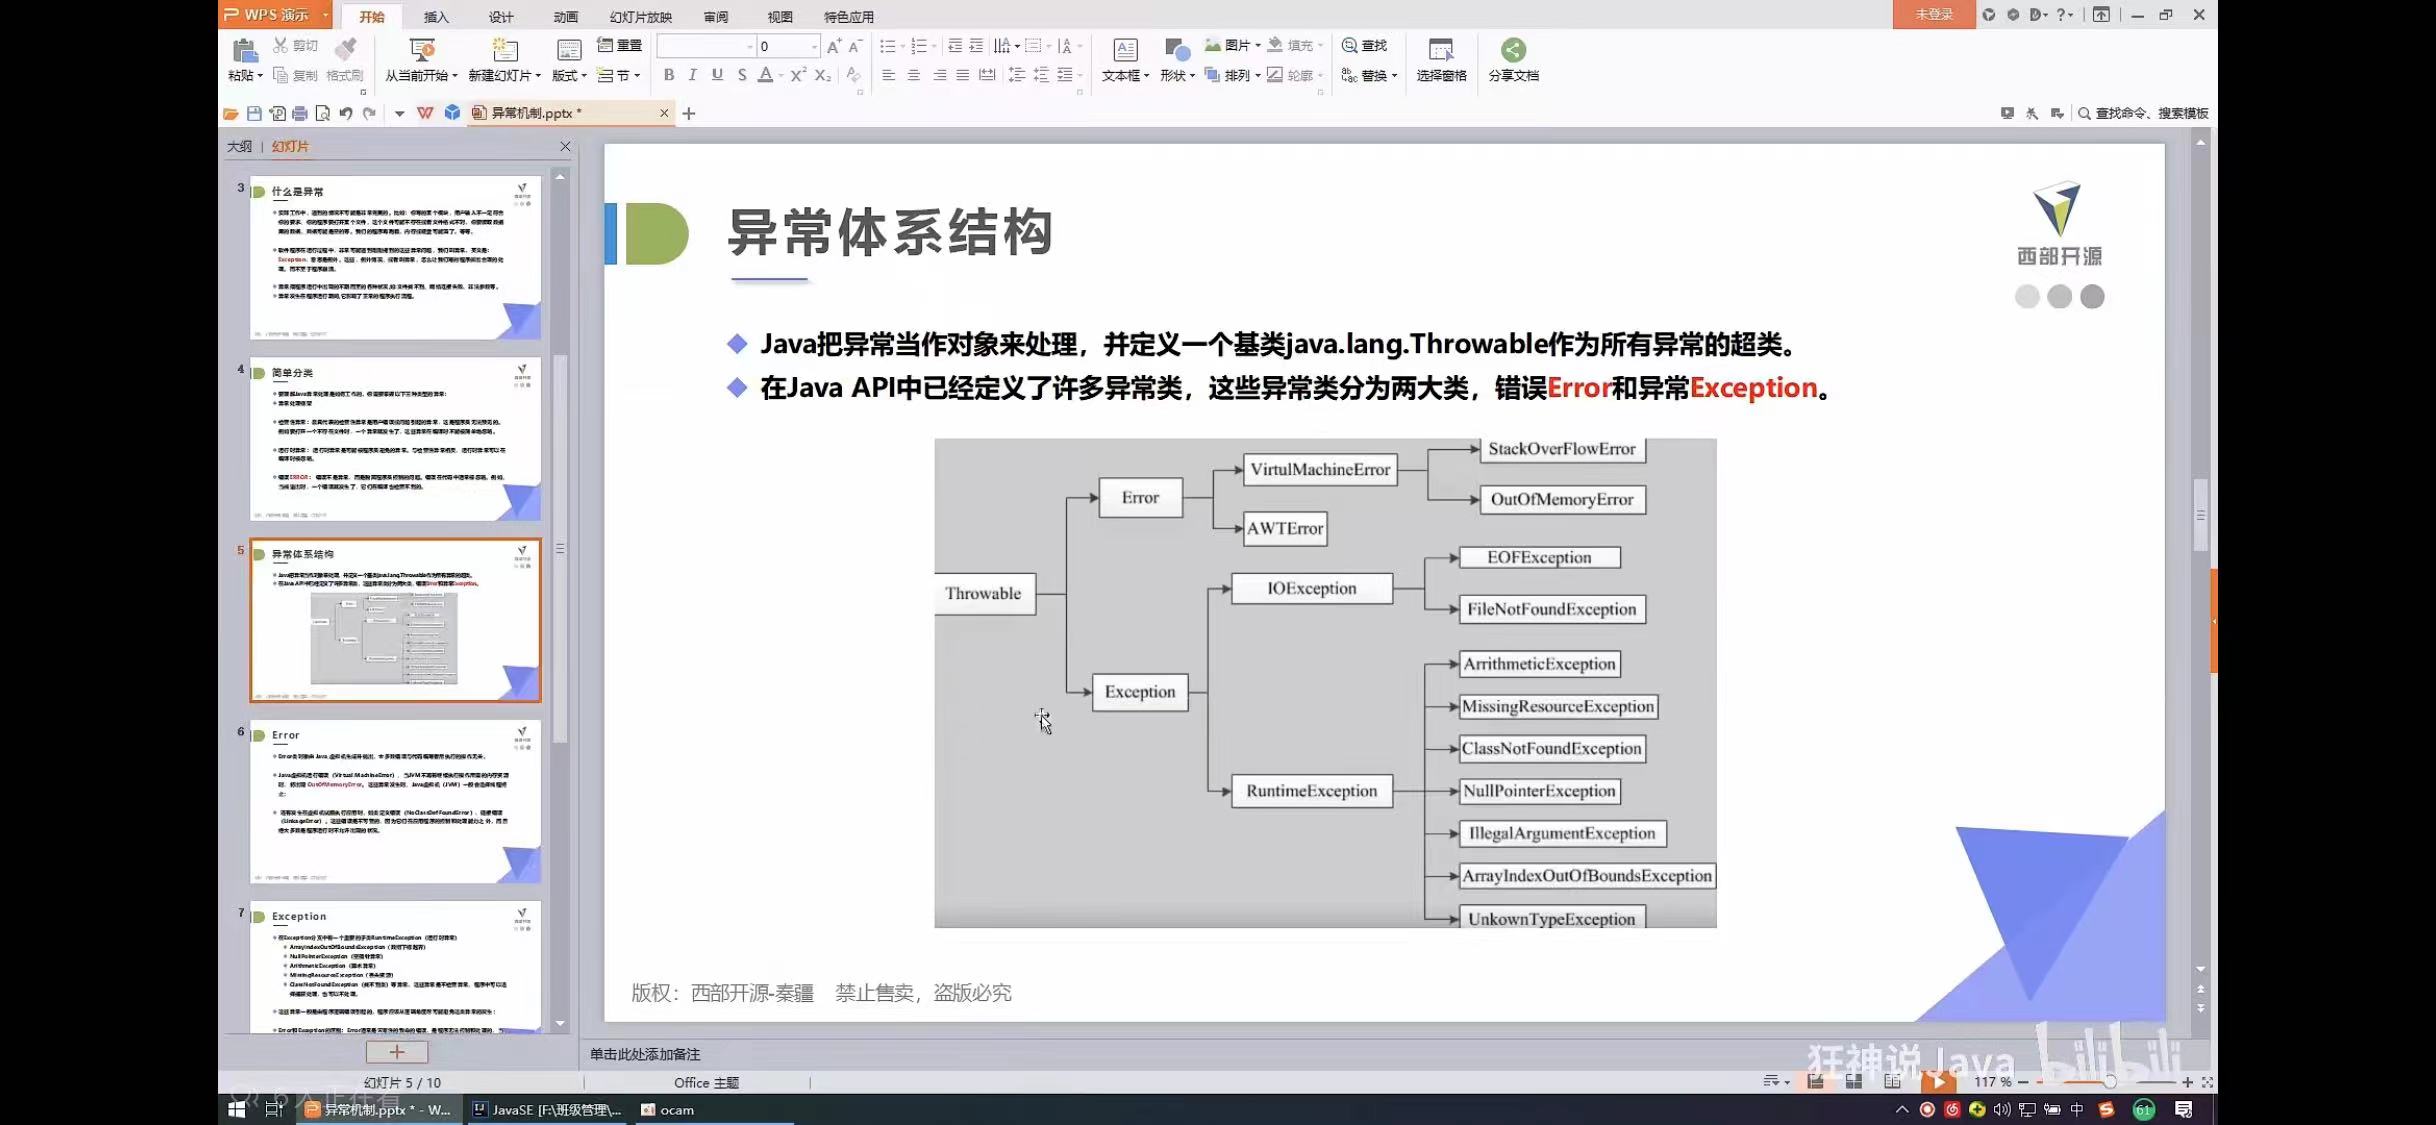Click the Share Document icon
This screenshot has height=1125, width=2436.
point(1512,51)
